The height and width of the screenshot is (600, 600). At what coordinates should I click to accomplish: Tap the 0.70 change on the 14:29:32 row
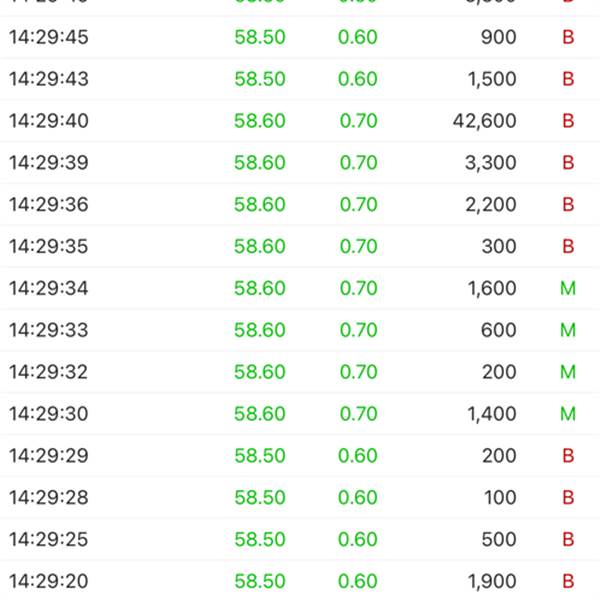click(358, 372)
